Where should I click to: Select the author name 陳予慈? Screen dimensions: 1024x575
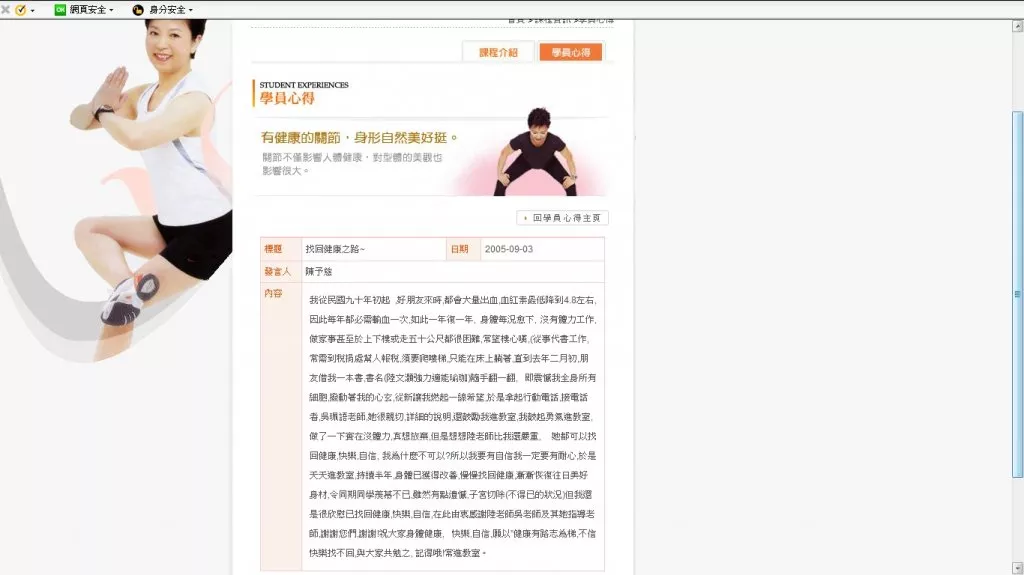point(319,271)
